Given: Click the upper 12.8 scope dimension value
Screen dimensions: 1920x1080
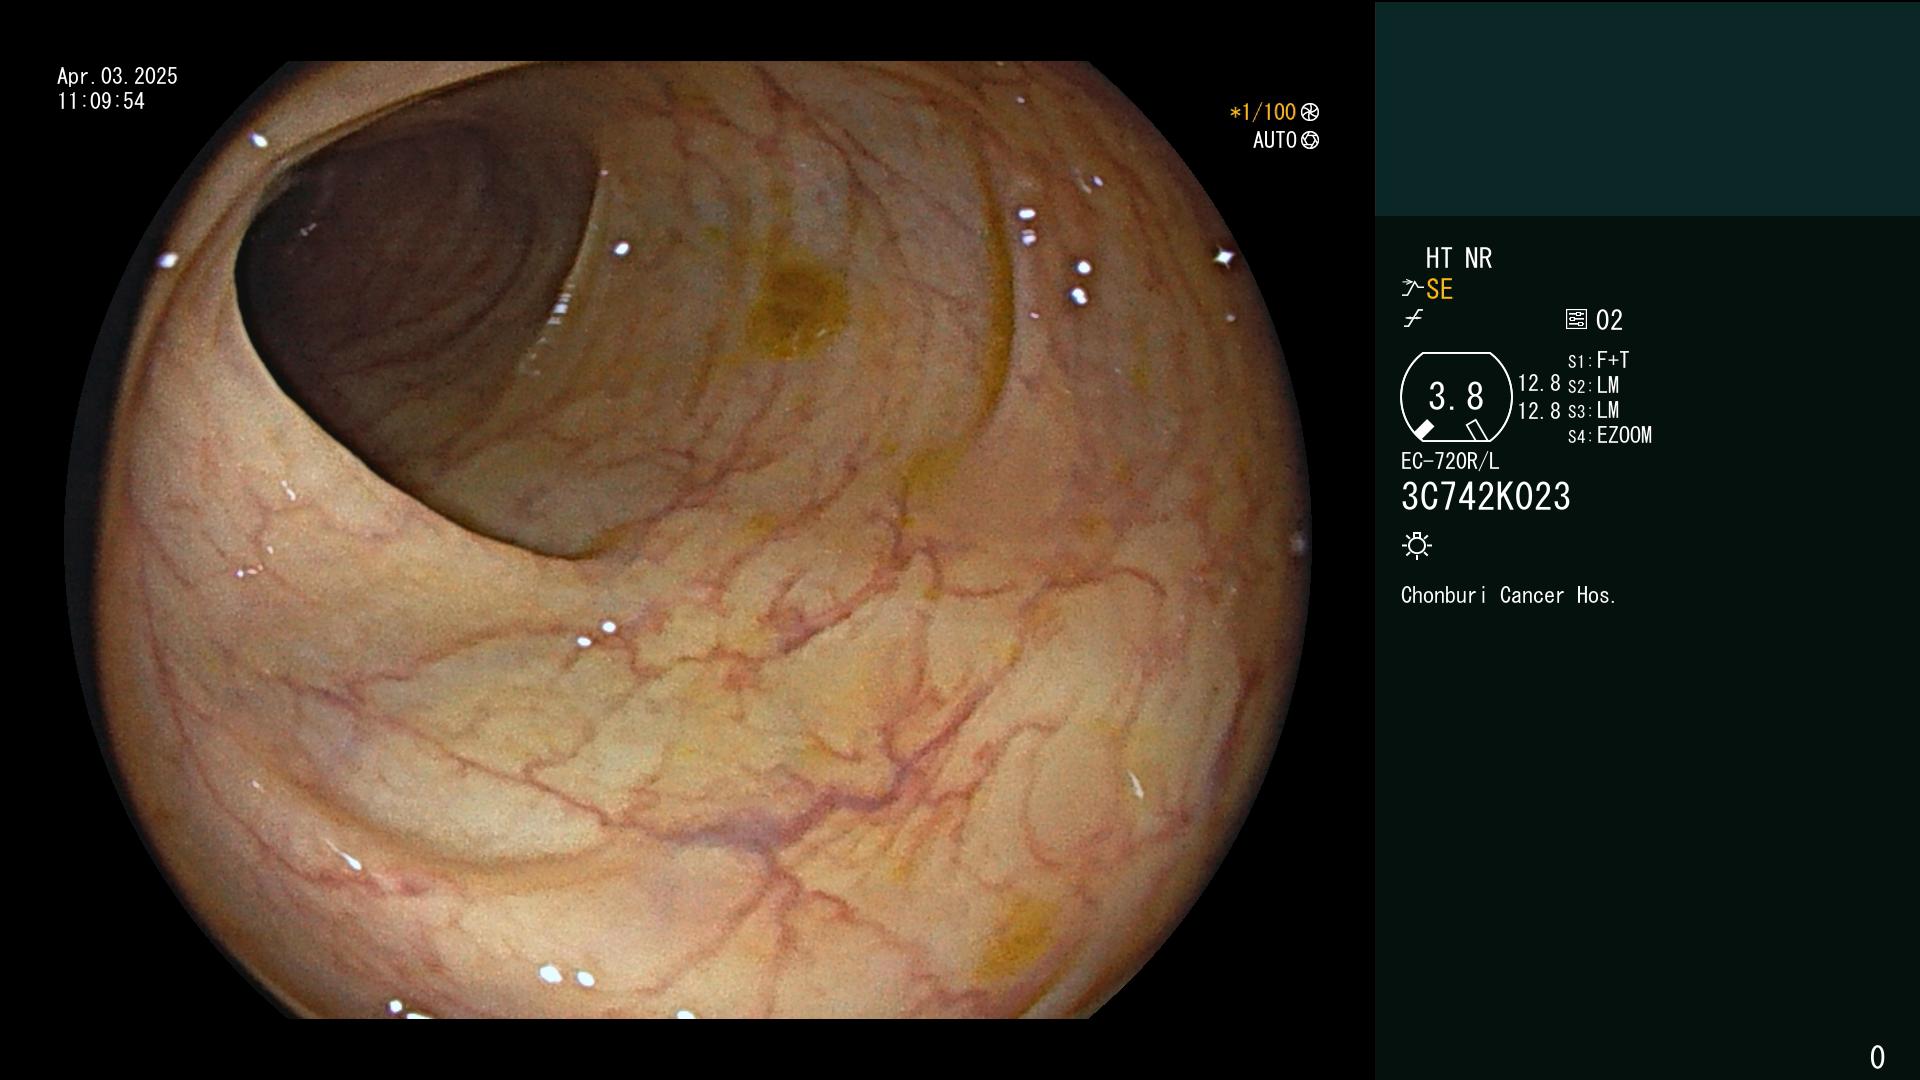Looking at the screenshot, I should [1539, 383].
